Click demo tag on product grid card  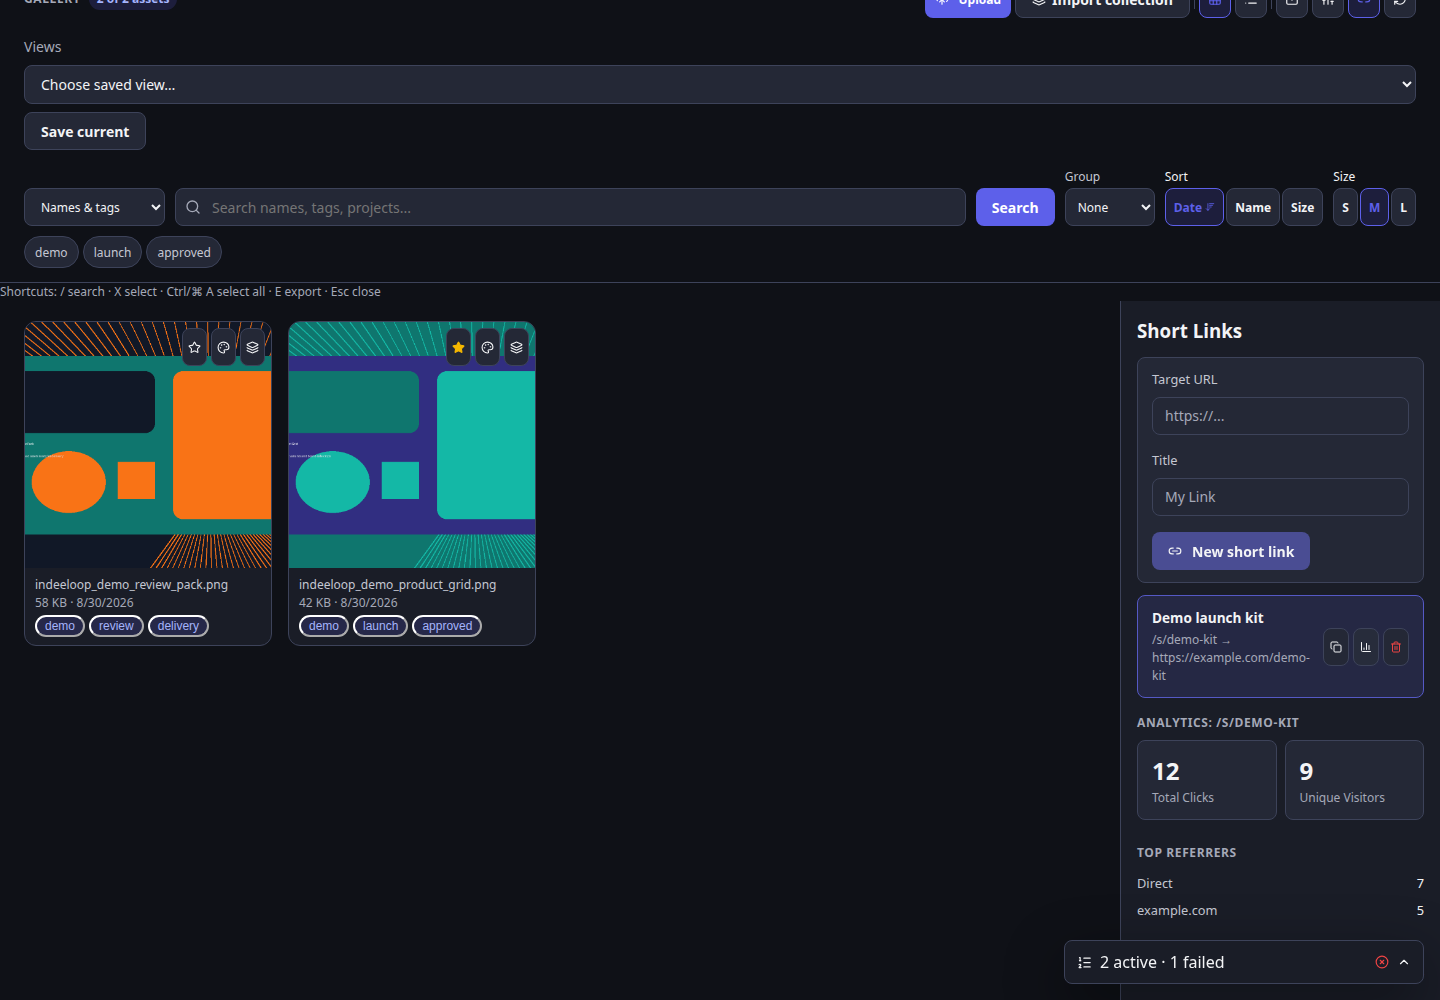324,626
